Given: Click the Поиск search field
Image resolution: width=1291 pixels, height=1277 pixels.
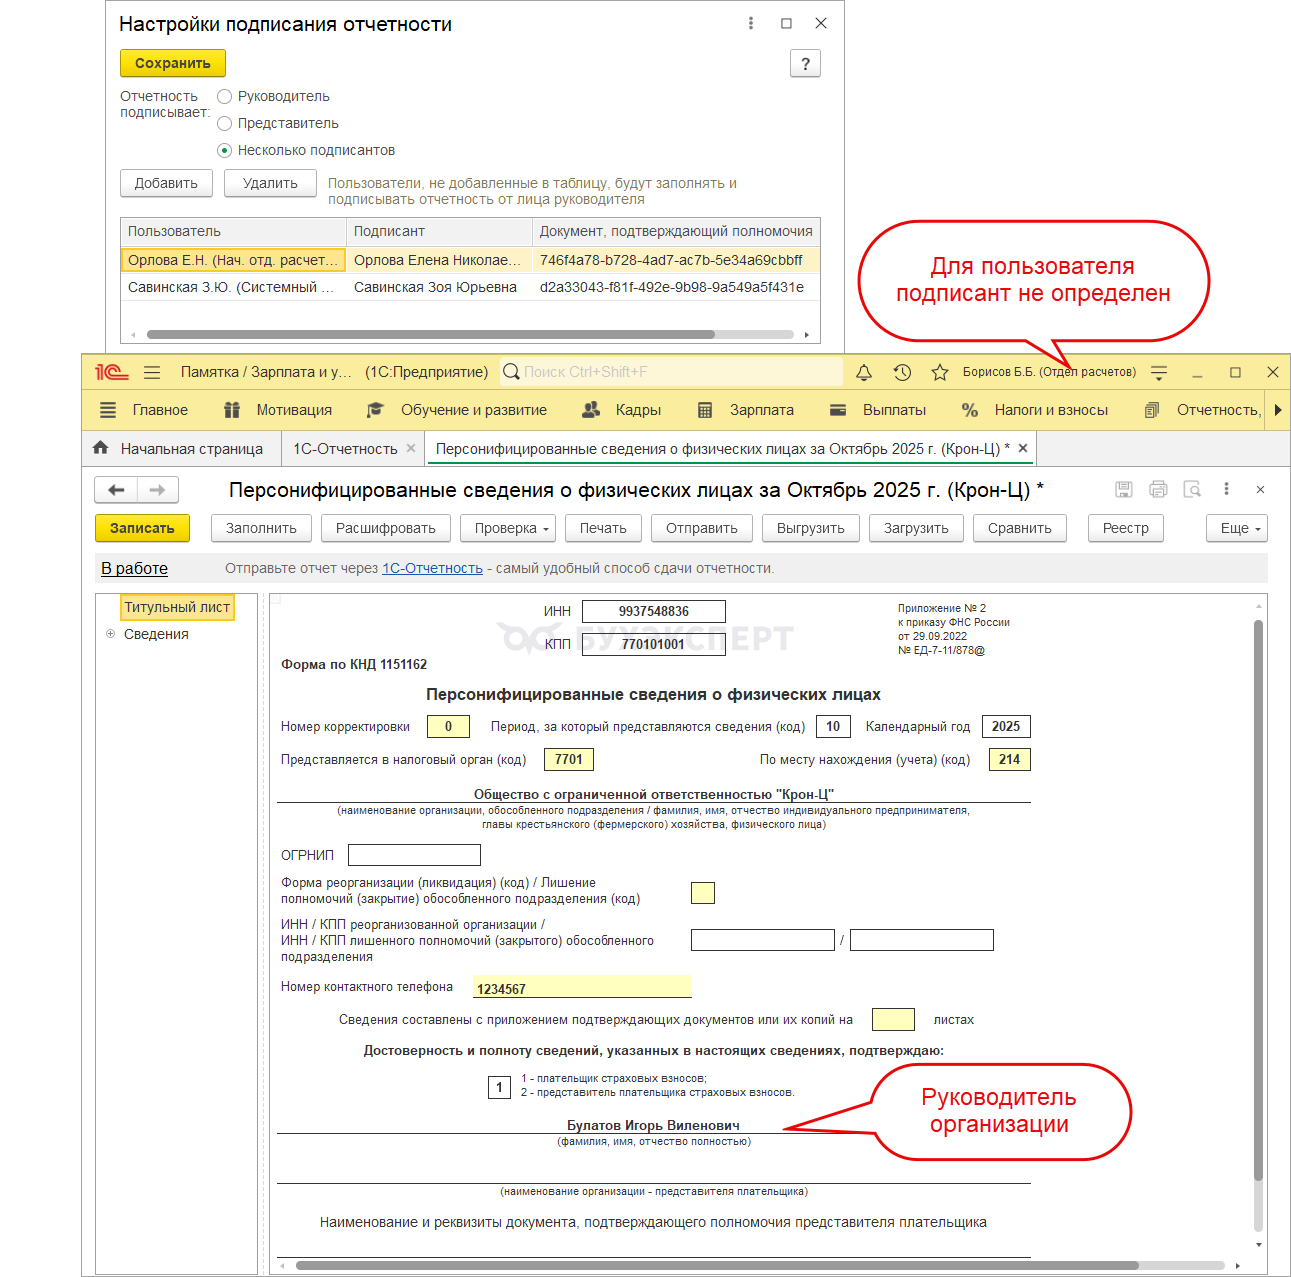Looking at the screenshot, I should [x=672, y=372].
